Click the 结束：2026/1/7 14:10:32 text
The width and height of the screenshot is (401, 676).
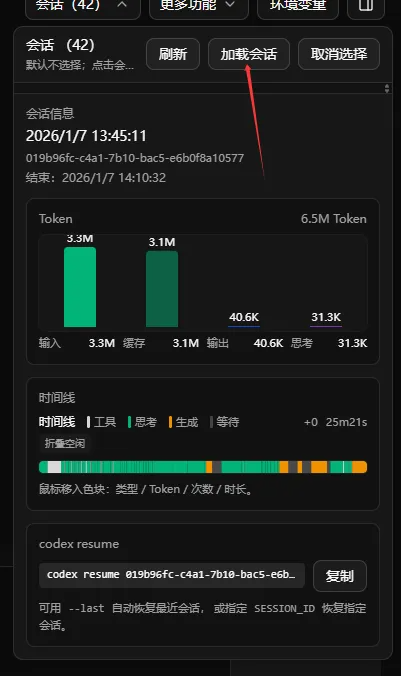click(x=96, y=178)
